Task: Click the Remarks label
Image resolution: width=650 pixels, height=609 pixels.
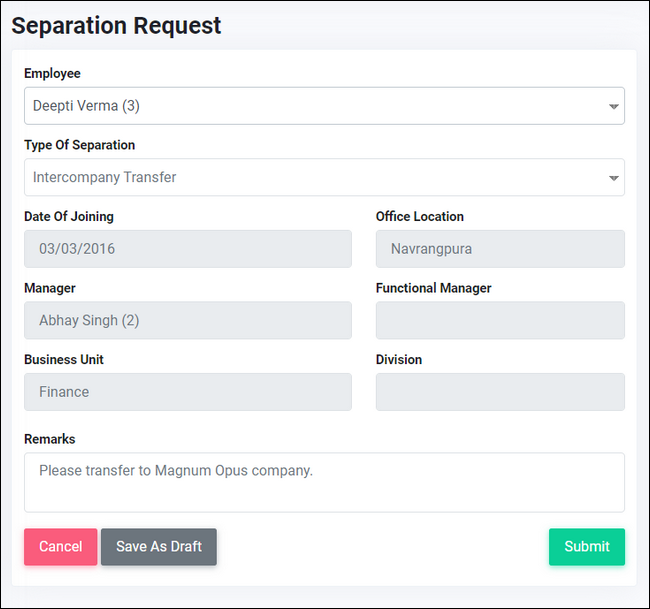Action: [50, 439]
